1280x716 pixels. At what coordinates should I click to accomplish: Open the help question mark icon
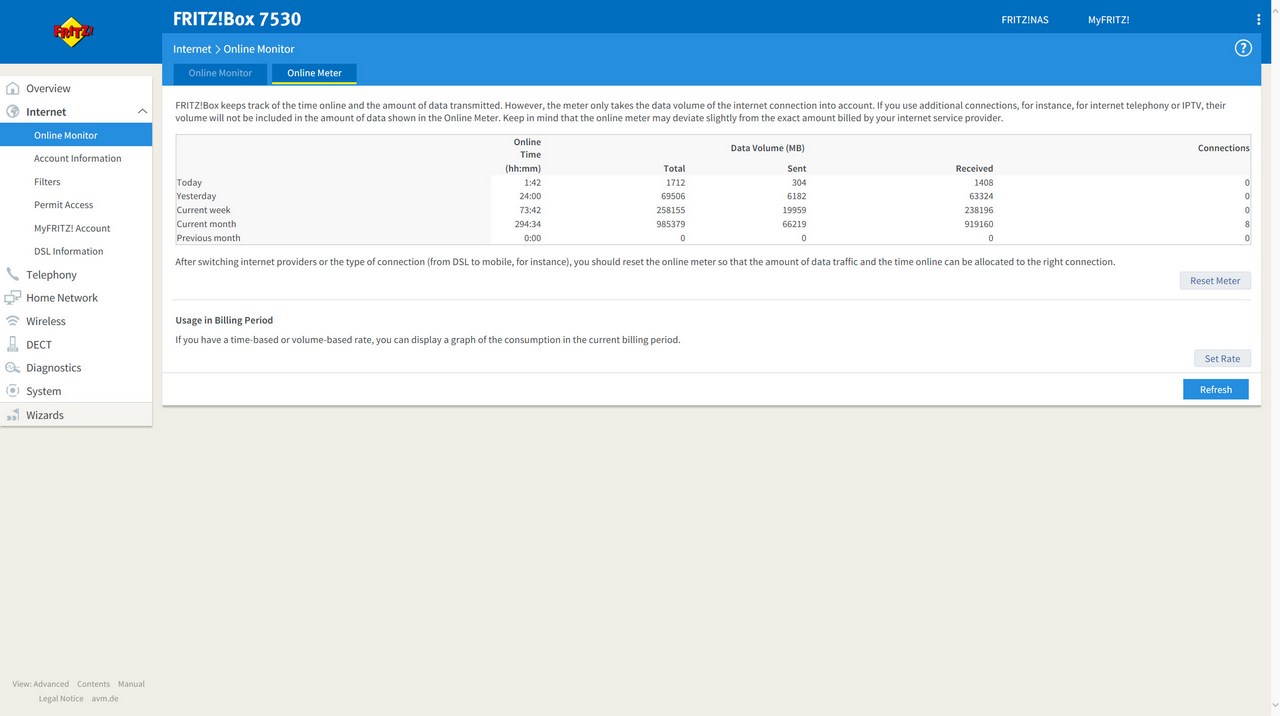[x=1243, y=48]
